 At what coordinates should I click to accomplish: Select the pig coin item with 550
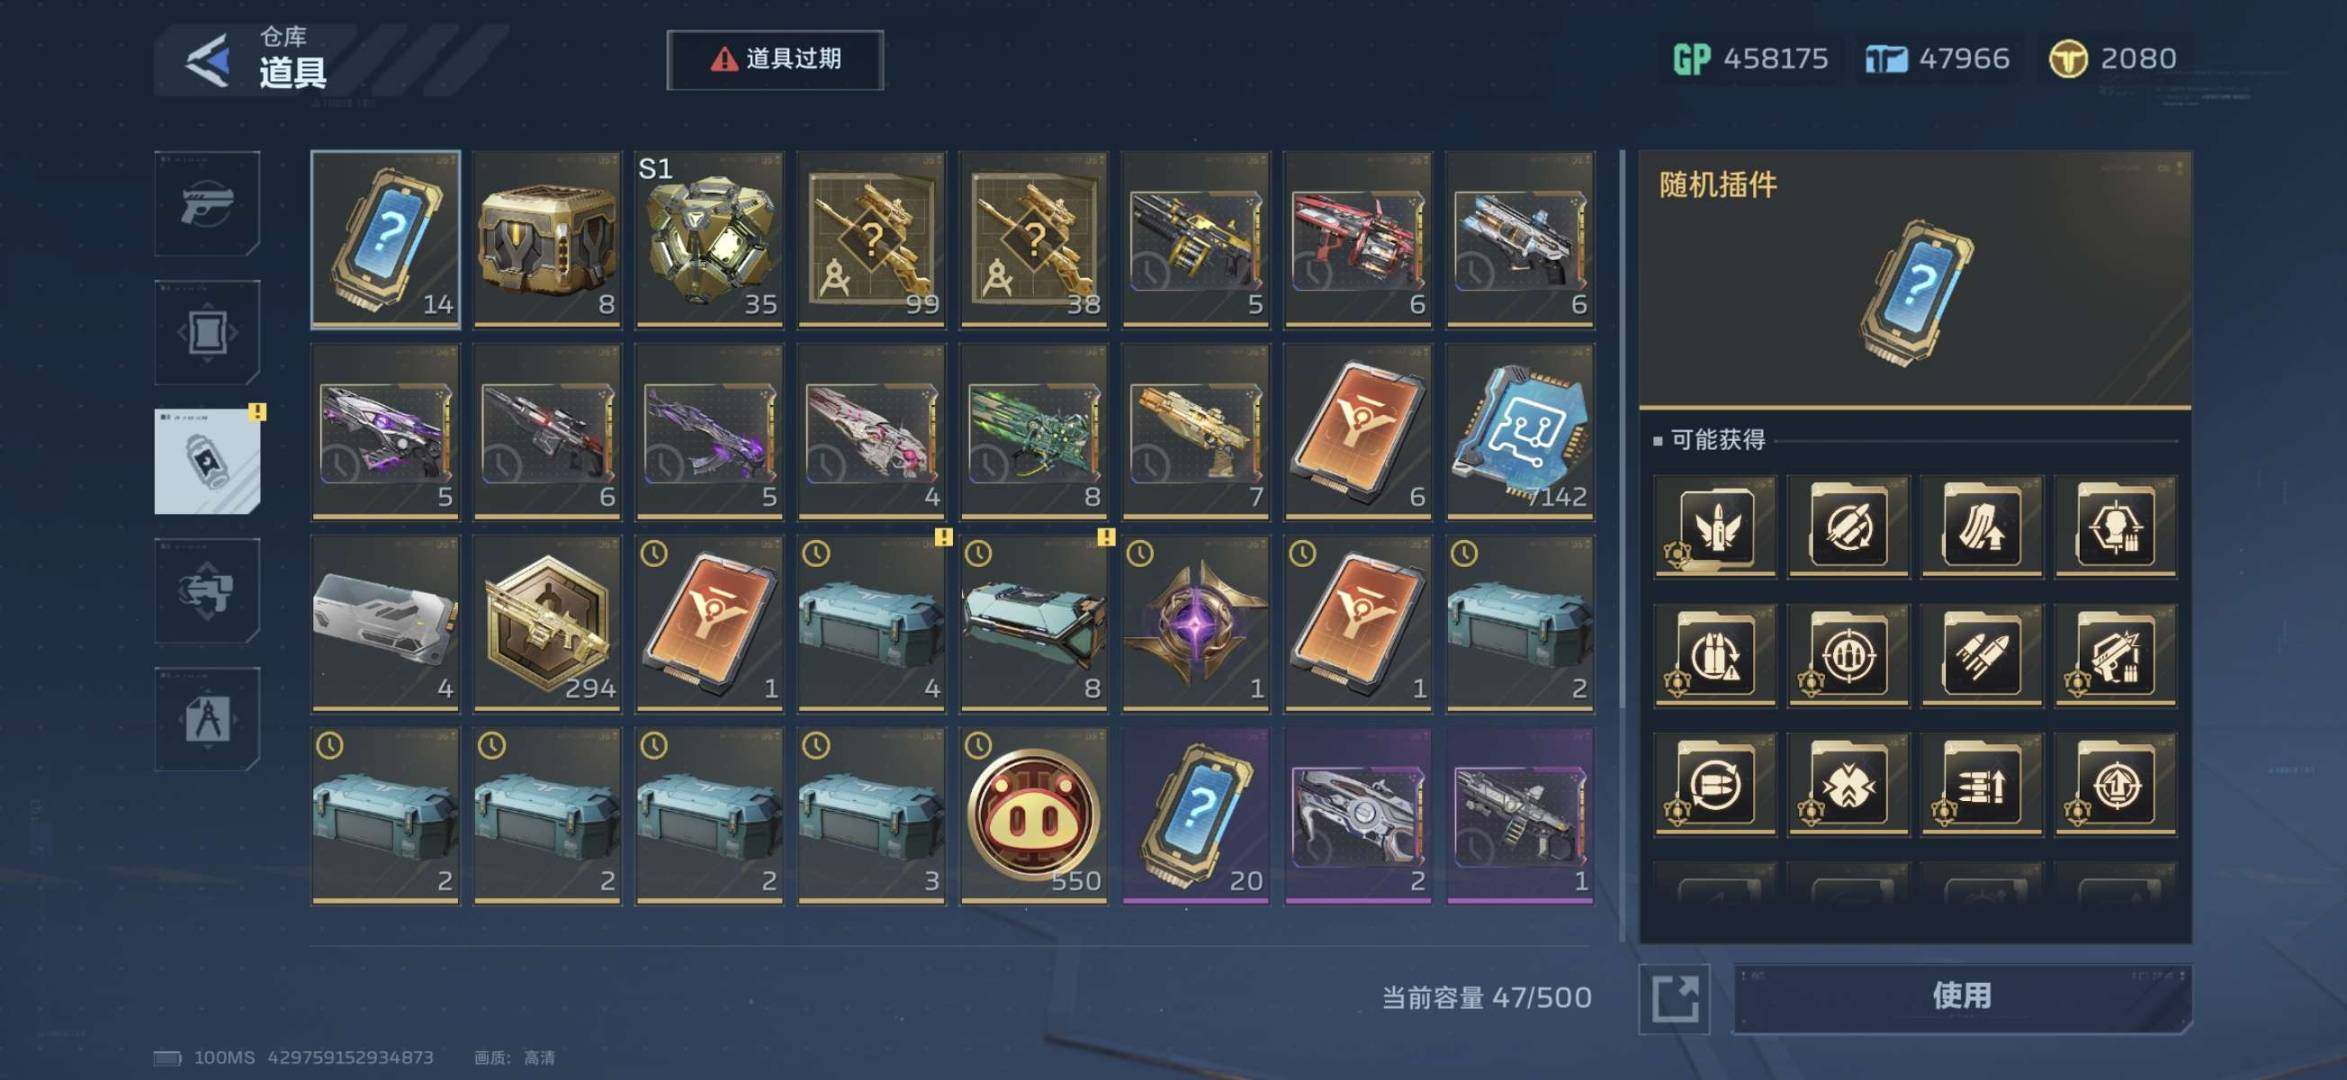point(1034,816)
